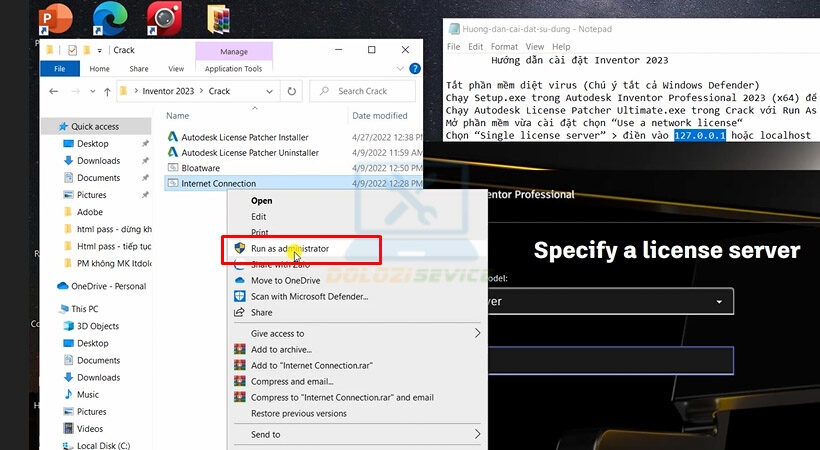The height and width of the screenshot is (450, 820).
Task: Open the Application Tools tab
Action: coord(233,69)
